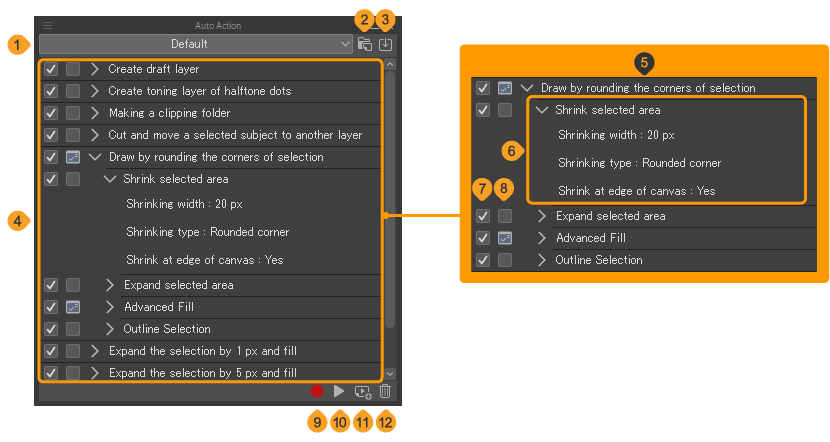Image resolution: width=830 pixels, height=442 pixels.
Task: Click the auto action set management icon beside Default
Action: point(365,44)
